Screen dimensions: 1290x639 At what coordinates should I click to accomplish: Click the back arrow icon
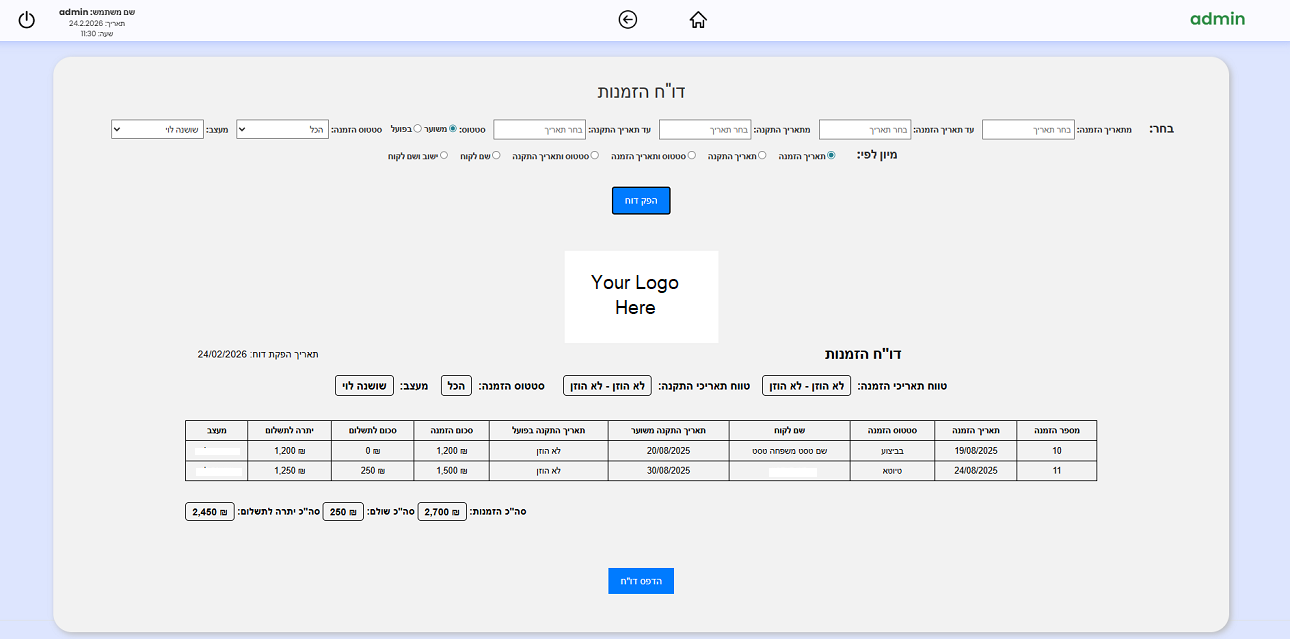click(628, 20)
